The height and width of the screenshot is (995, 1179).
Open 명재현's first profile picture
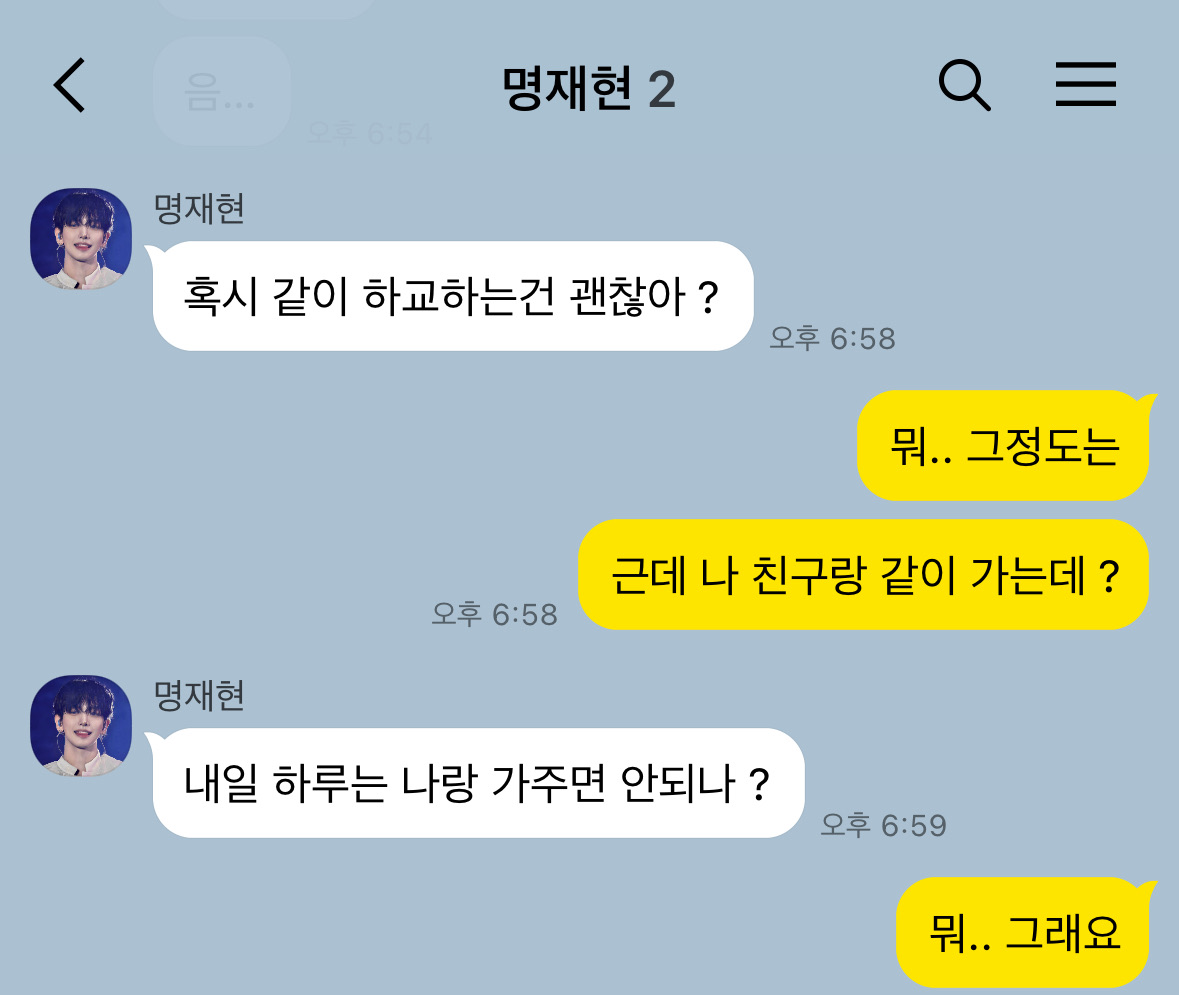[x=81, y=238]
